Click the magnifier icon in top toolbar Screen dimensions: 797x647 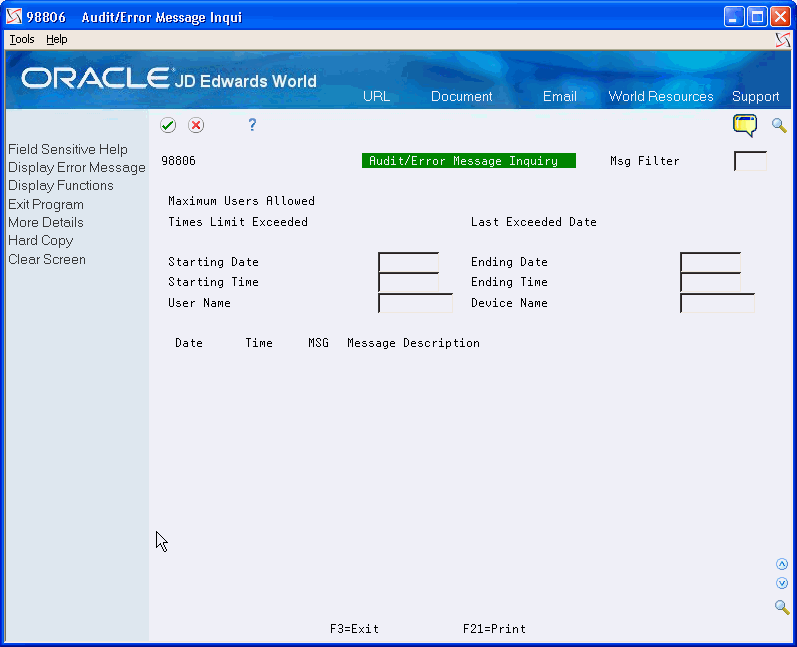779,125
